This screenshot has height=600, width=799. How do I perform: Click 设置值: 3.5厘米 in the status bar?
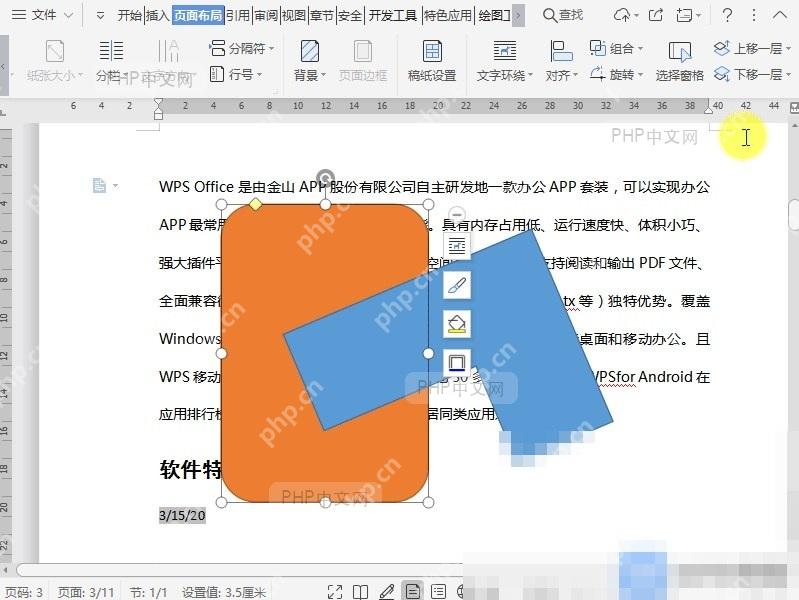pos(224,592)
